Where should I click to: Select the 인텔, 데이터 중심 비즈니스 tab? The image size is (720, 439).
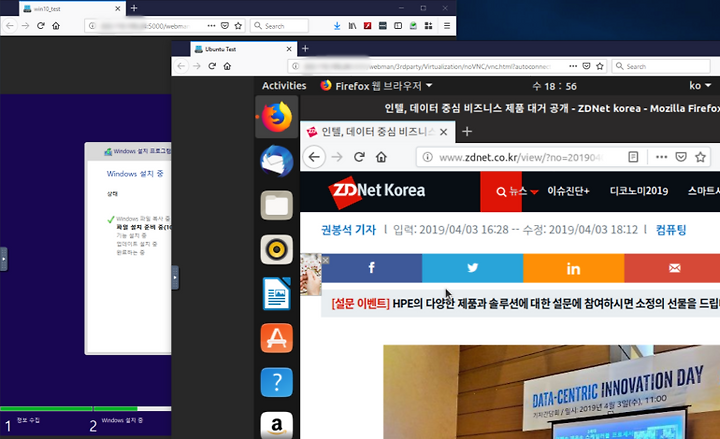point(377,132)
